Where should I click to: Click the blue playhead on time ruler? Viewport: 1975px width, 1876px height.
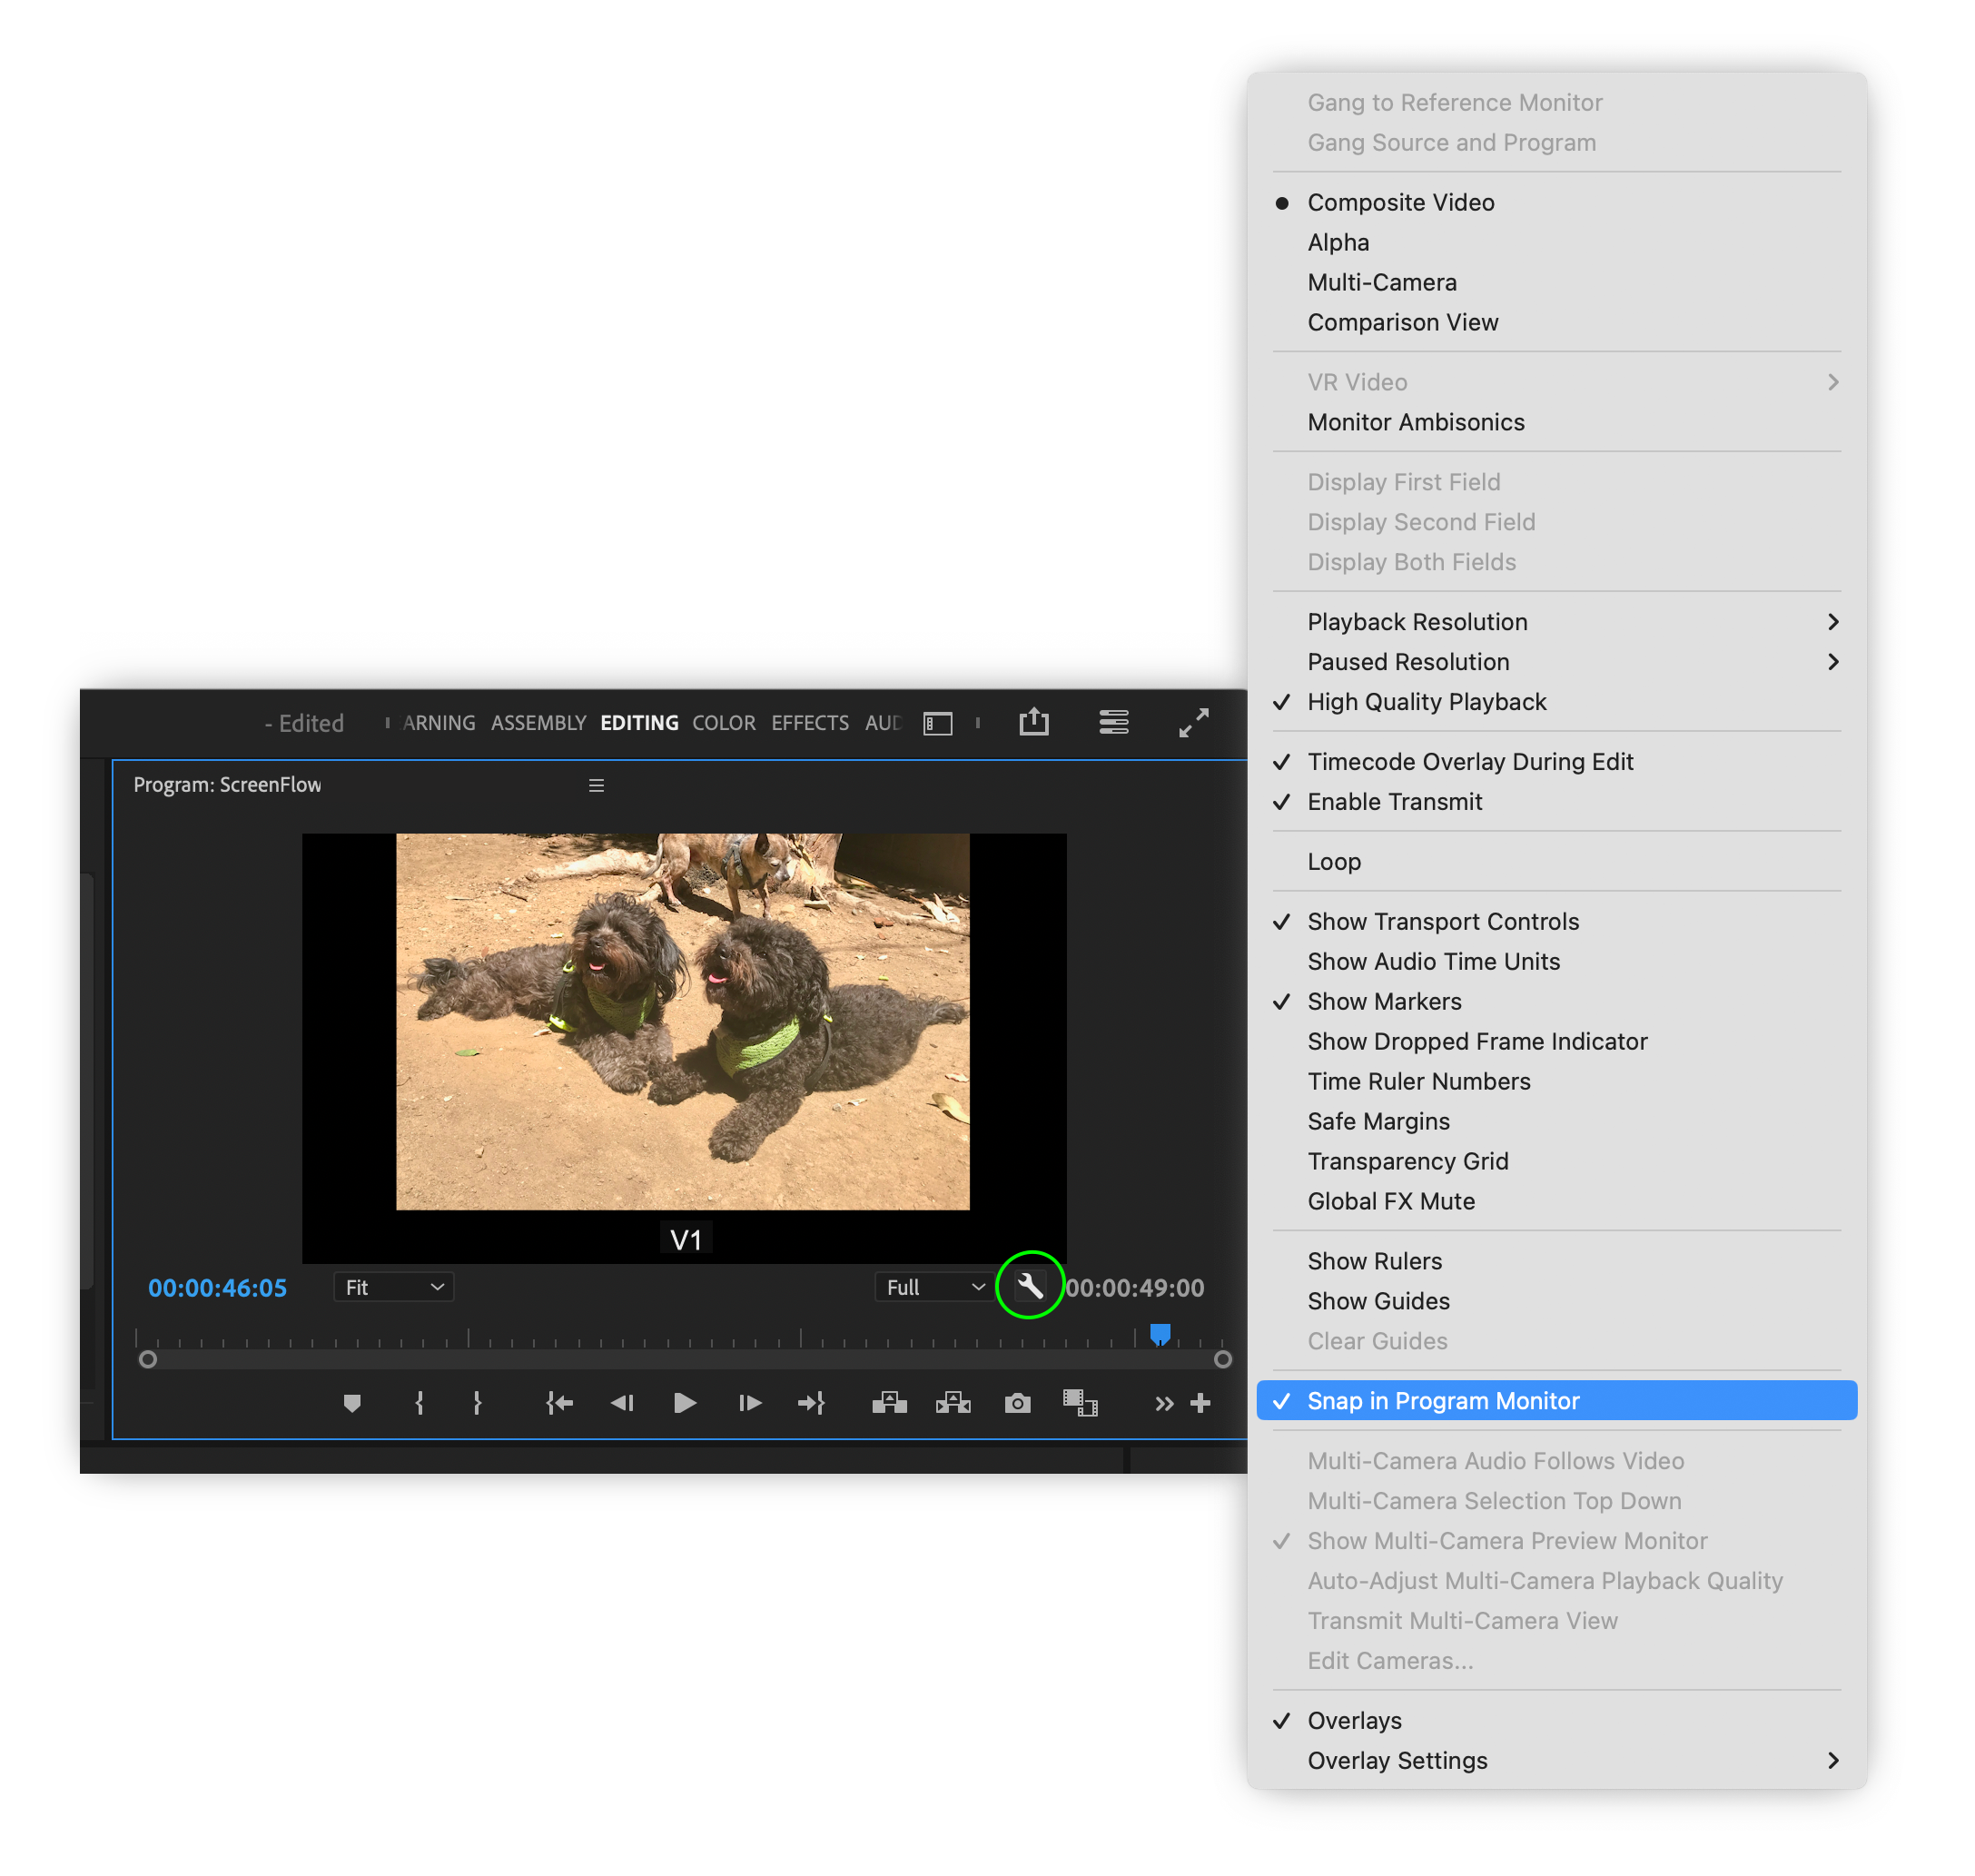[x=1160, y=1334]
